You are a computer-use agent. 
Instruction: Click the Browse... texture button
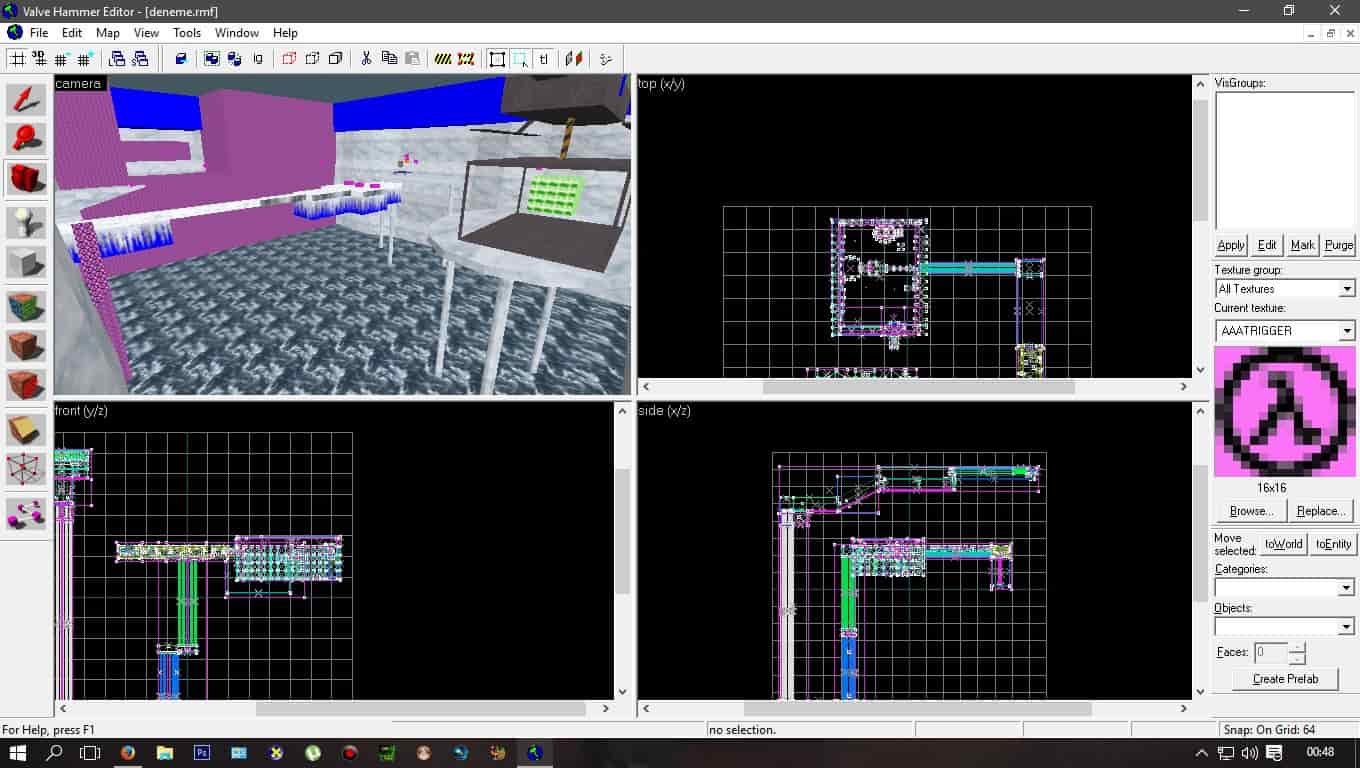coord(1250,511)
